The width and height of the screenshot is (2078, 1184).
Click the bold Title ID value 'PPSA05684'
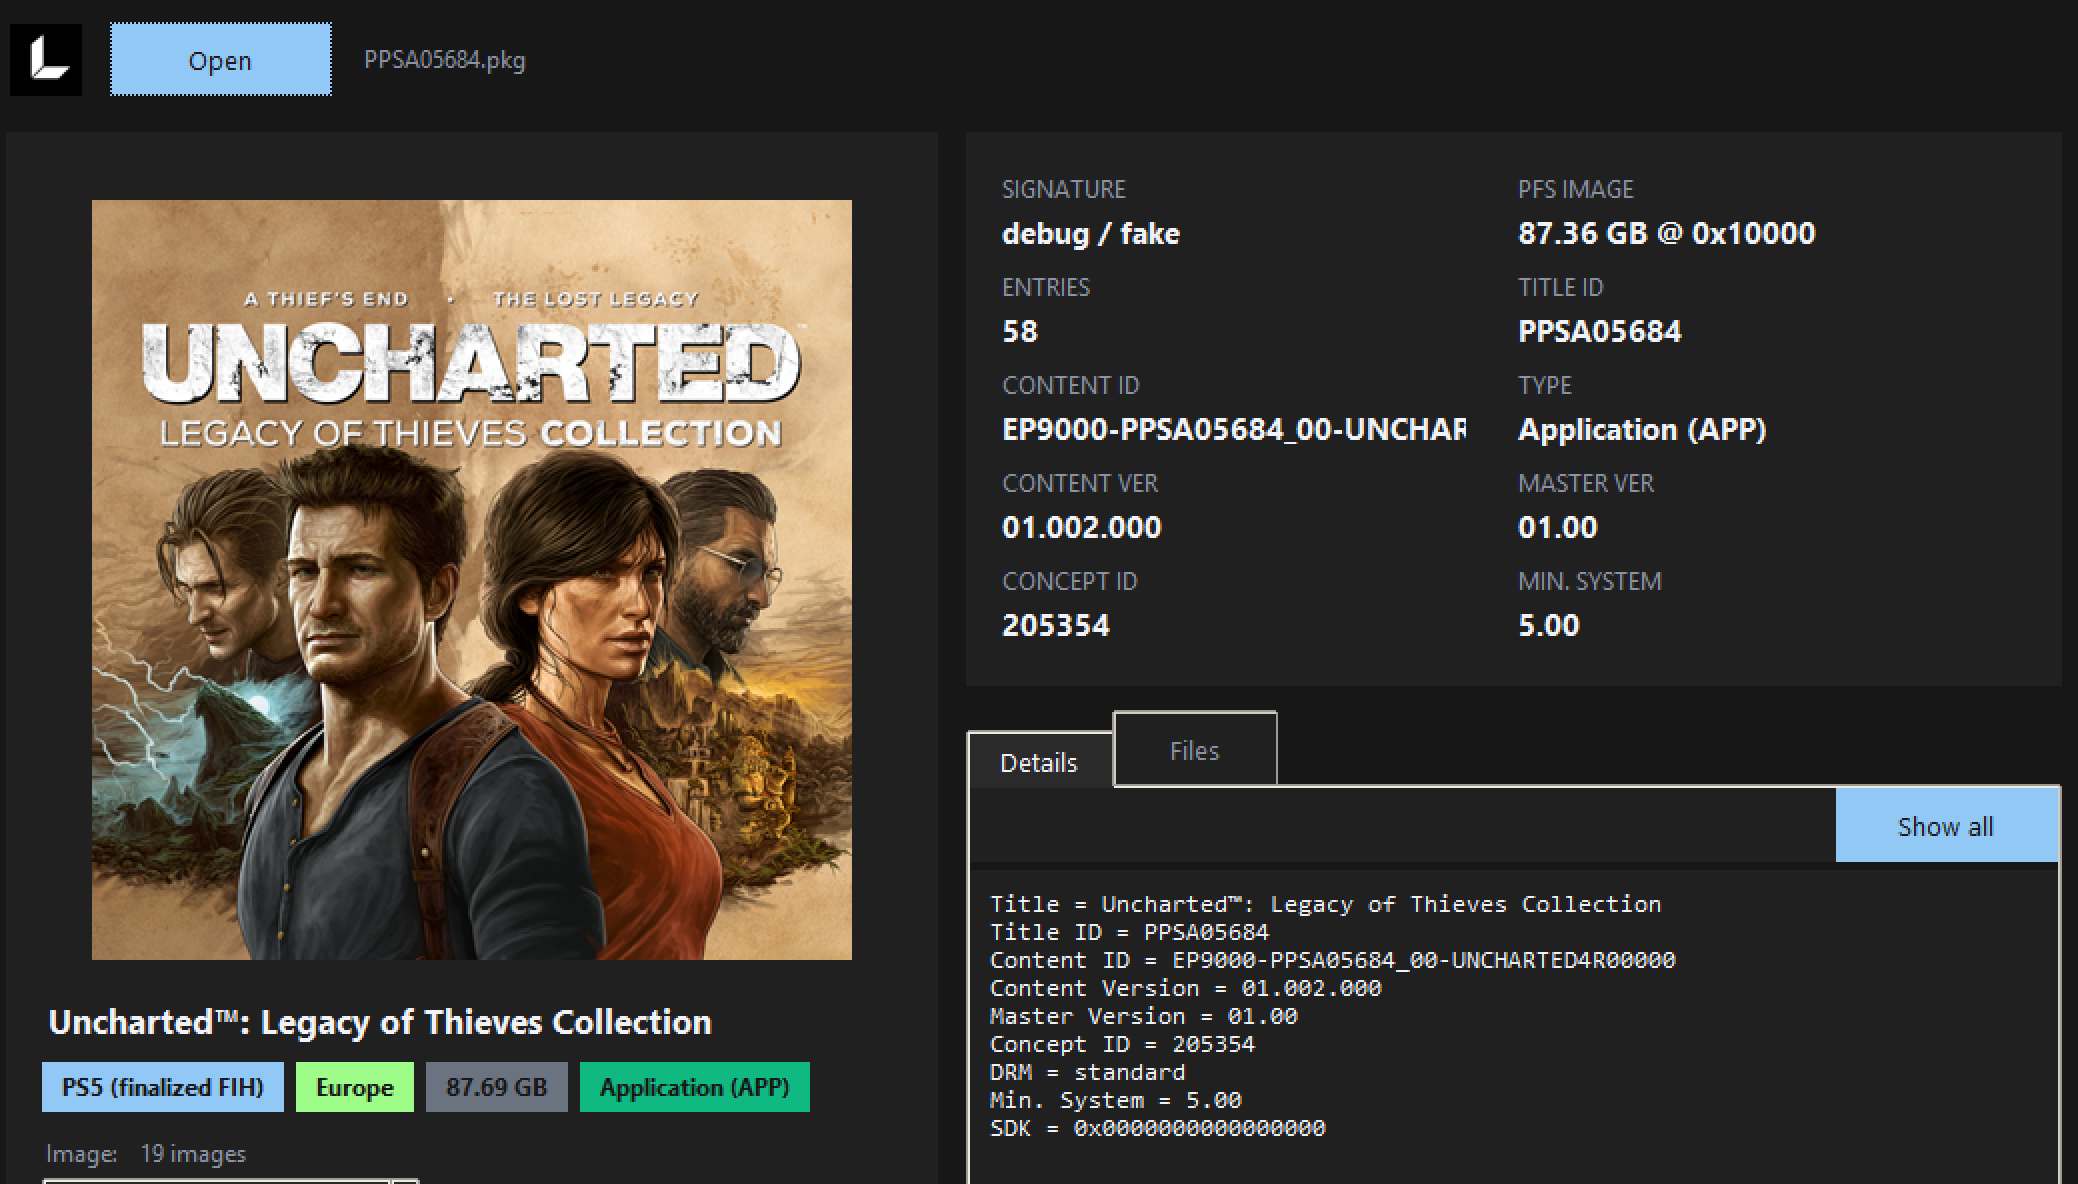click(x=1600, y=331)
